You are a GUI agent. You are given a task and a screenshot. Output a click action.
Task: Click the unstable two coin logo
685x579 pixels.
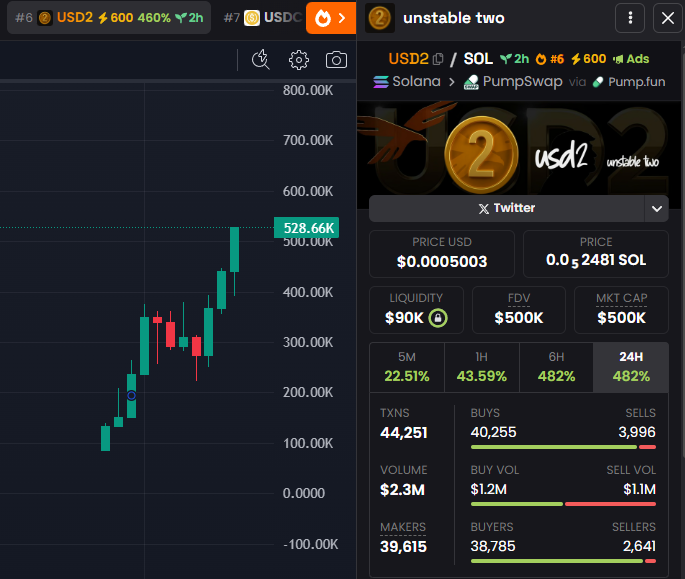coord(380,18)
